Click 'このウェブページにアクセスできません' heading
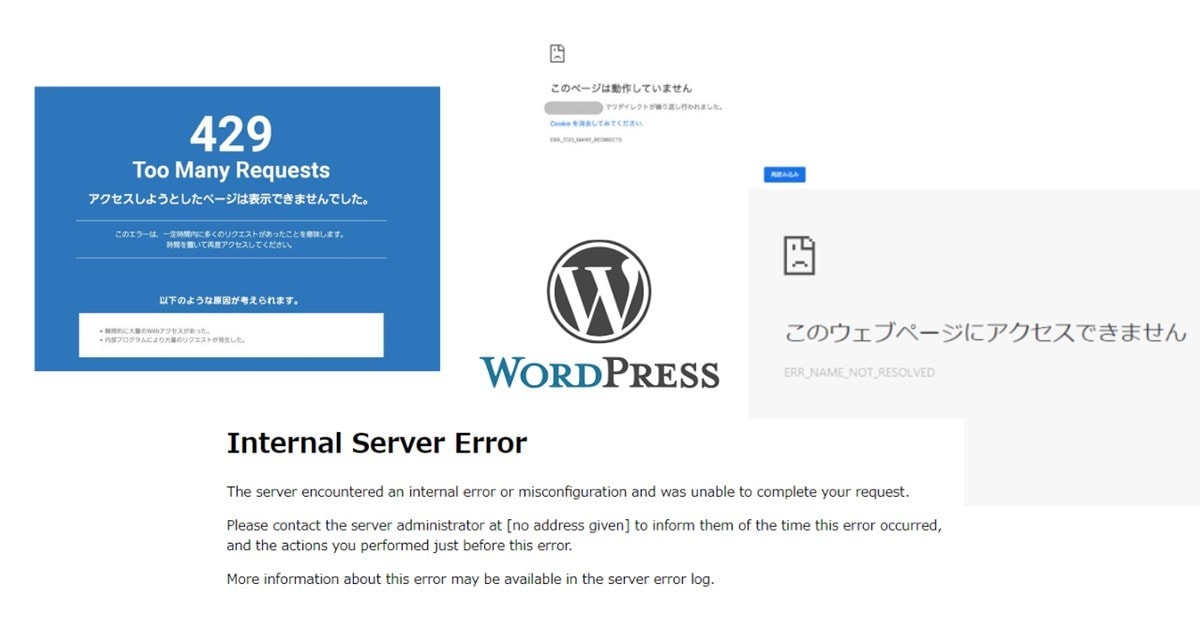The image size is (1200, 628). tap(985, 332)
